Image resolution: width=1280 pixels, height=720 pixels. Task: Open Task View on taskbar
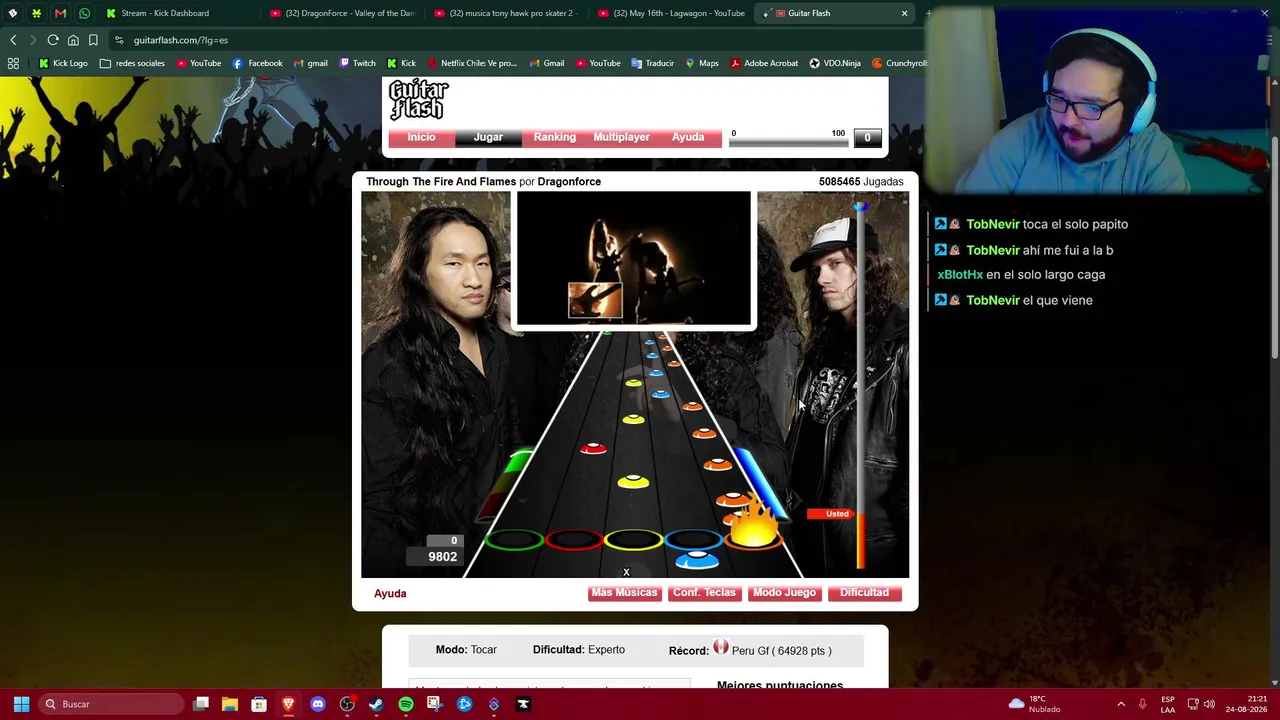[201, 704]
